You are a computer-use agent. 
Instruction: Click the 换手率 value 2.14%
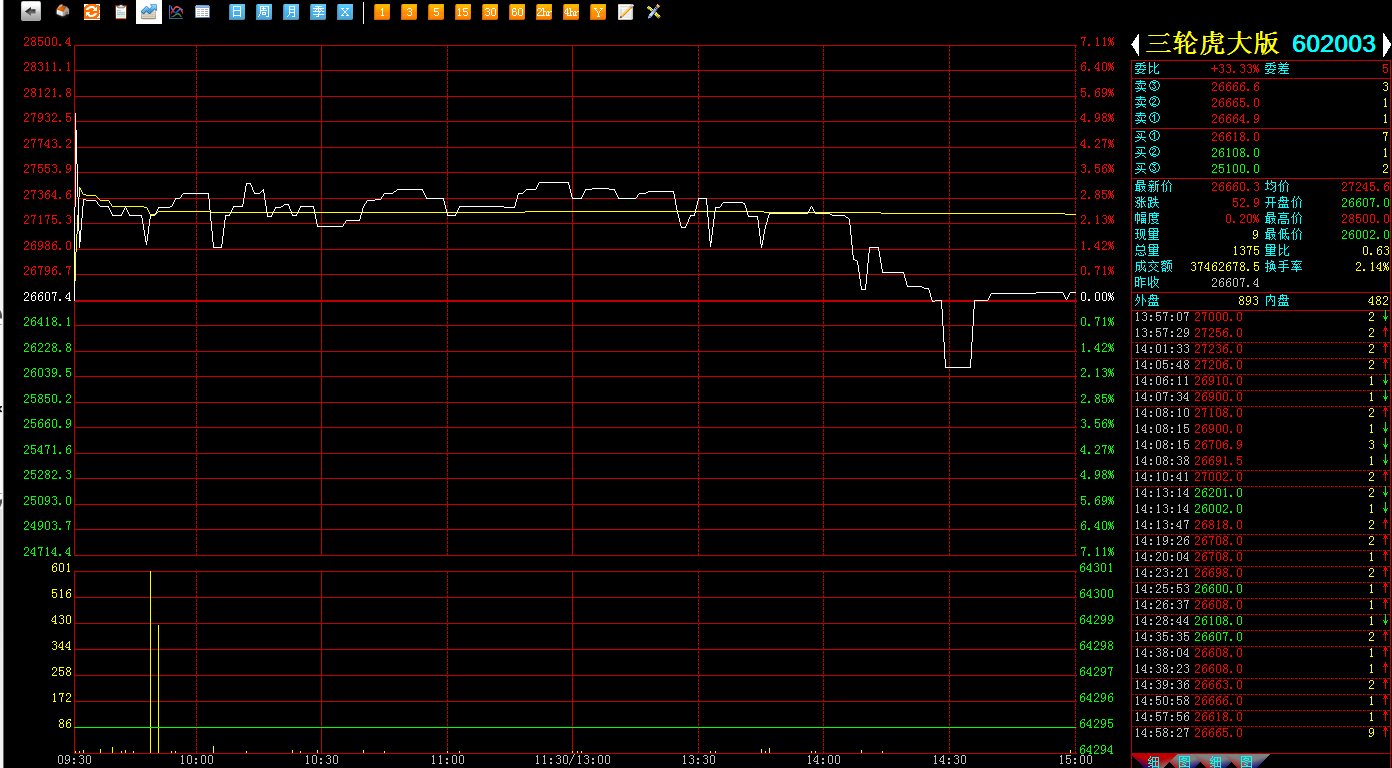coord(1373,267)
